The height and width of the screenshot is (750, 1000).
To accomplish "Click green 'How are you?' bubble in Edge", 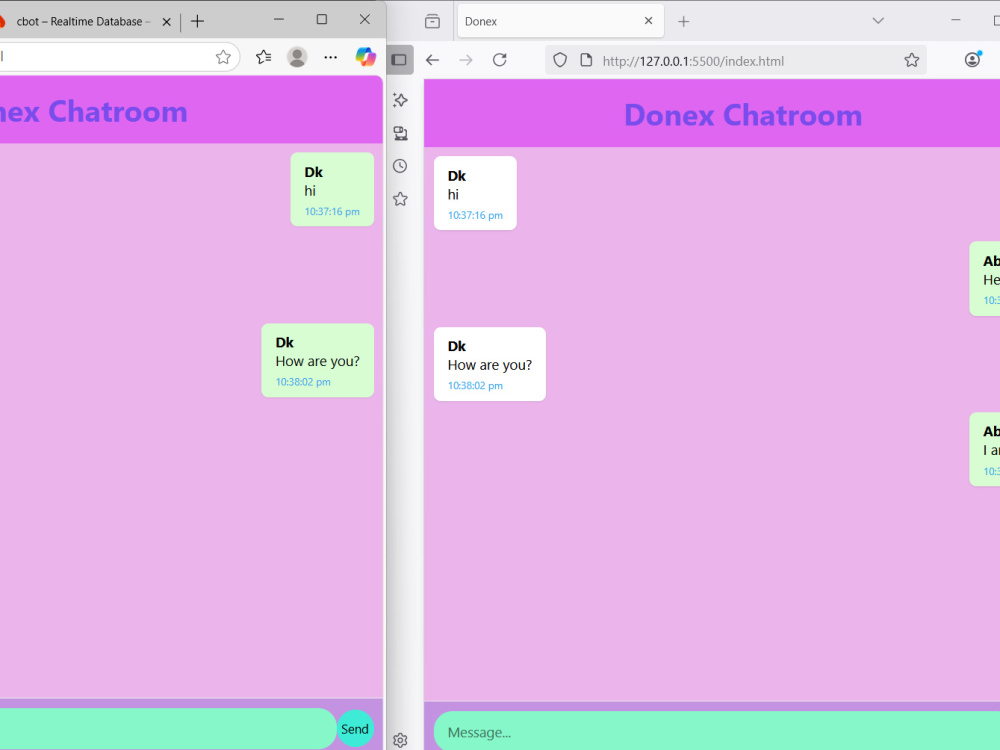I will click(318, 360).
